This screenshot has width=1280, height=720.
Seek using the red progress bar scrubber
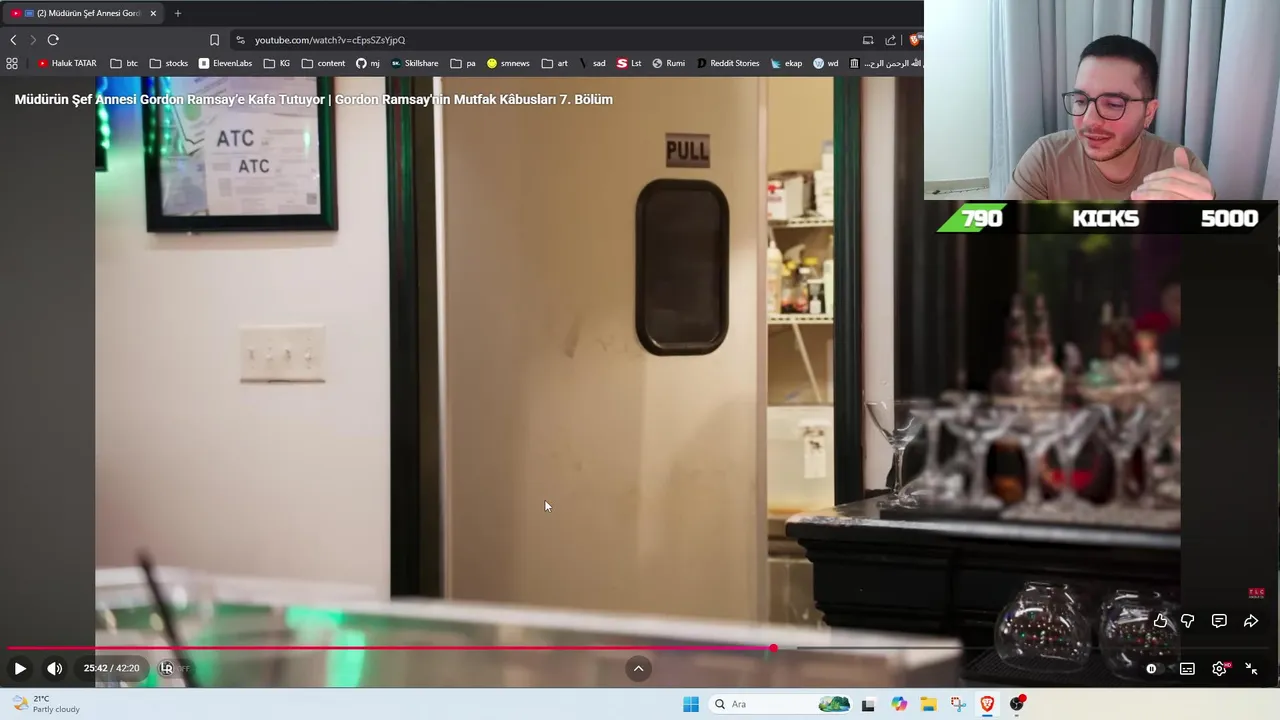pyautogui.click(x=773, y=649)
